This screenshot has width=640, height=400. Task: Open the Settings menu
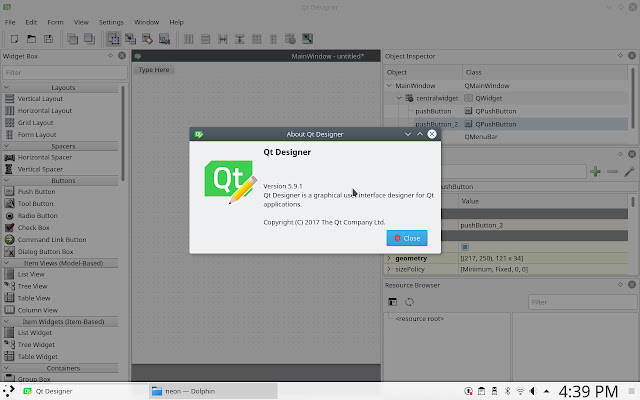(111, 22)
